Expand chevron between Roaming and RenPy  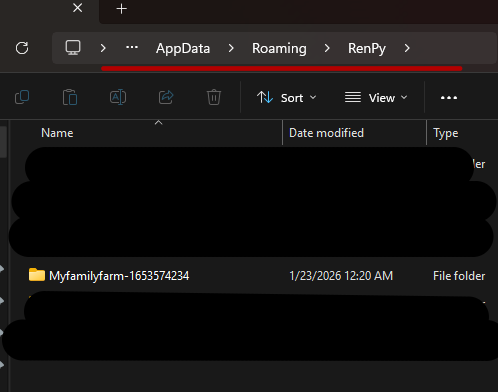[x=327, y=49]
